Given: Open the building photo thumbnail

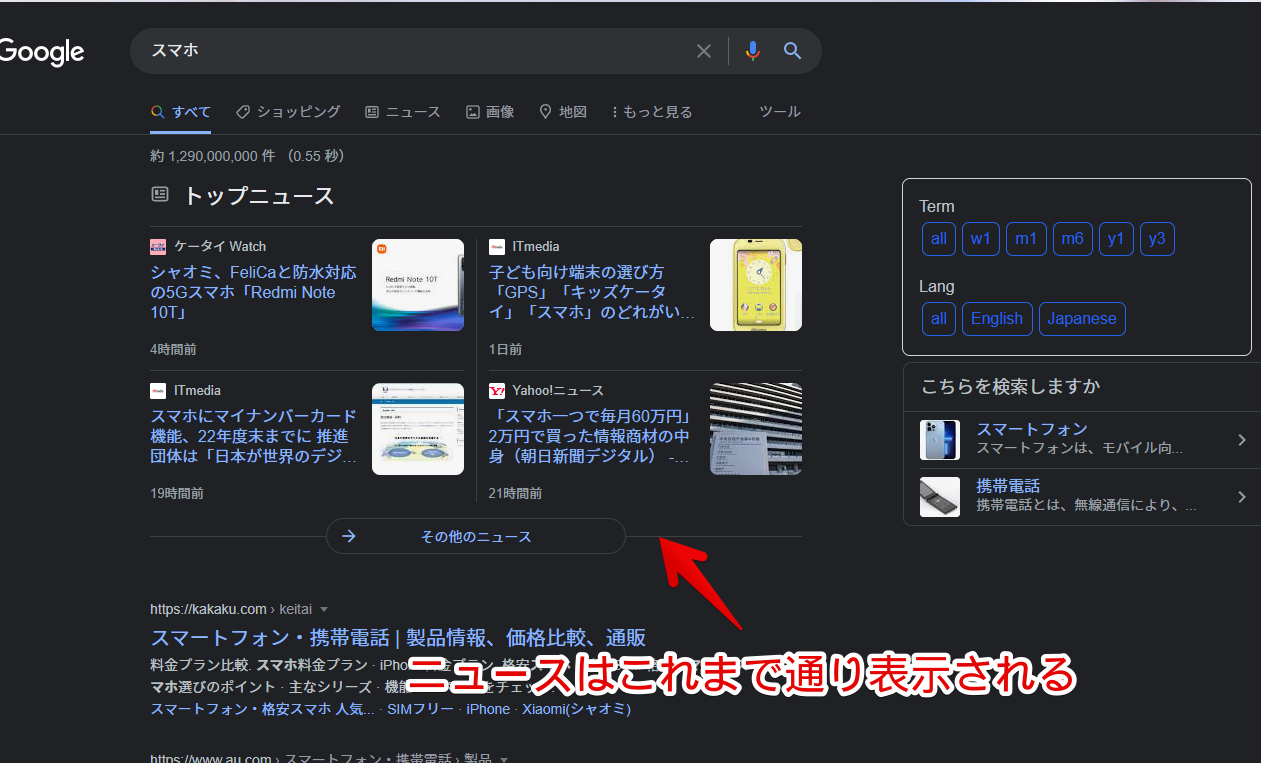Looking at the screenshot, I should point(756,429).
